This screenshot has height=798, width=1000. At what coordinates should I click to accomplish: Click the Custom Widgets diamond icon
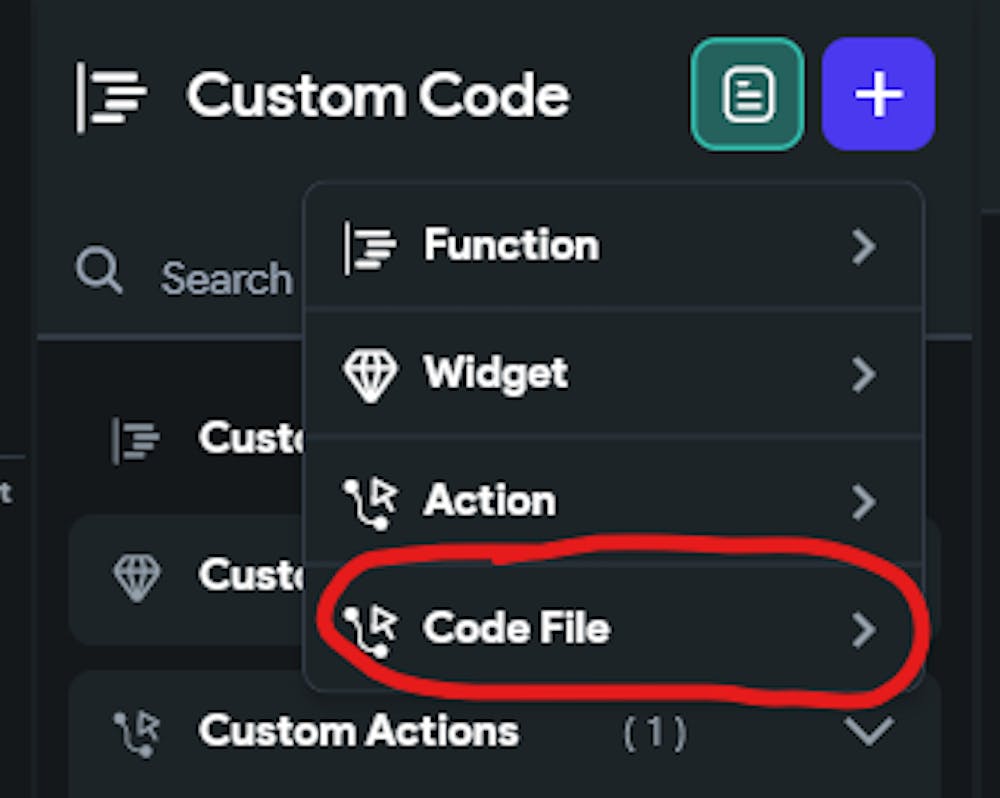tap(140, 576)
